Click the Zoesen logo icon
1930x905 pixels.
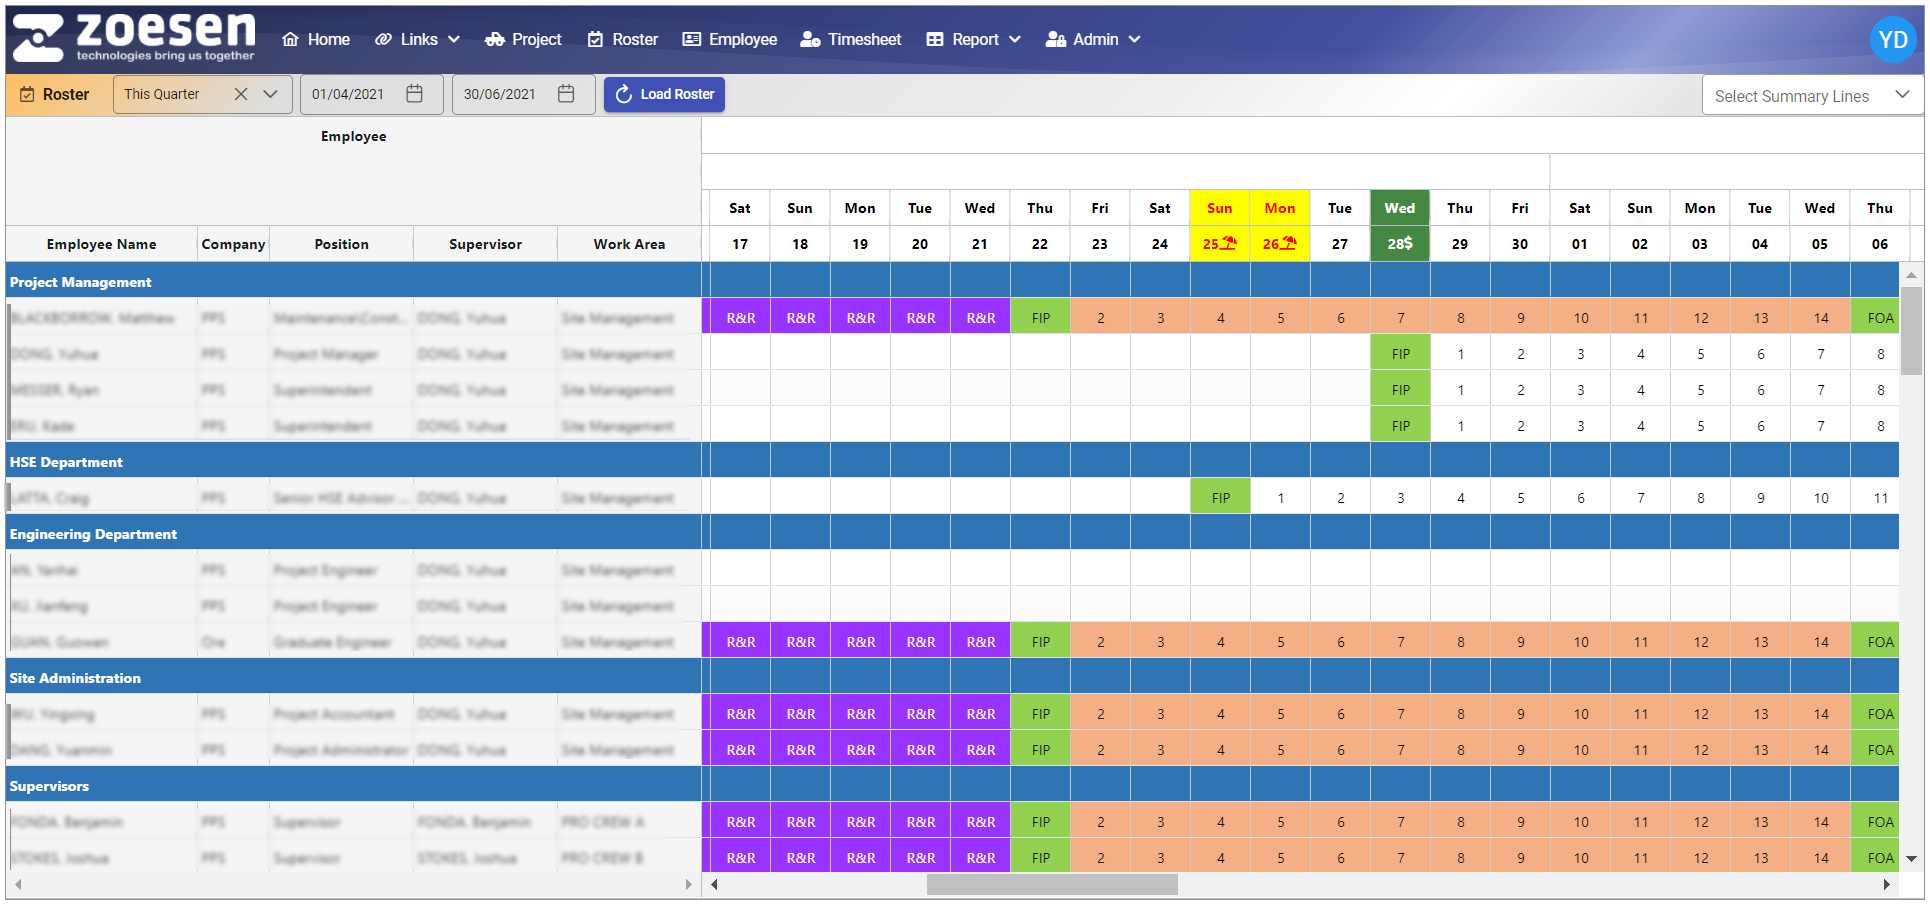click(38, 38)
